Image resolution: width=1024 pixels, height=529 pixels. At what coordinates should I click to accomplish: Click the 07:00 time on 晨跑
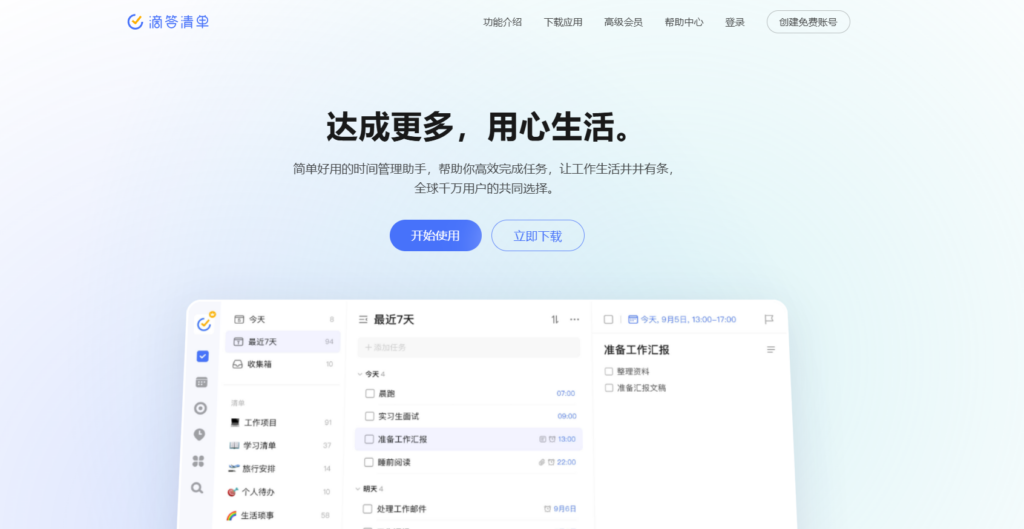click(566, 394)
